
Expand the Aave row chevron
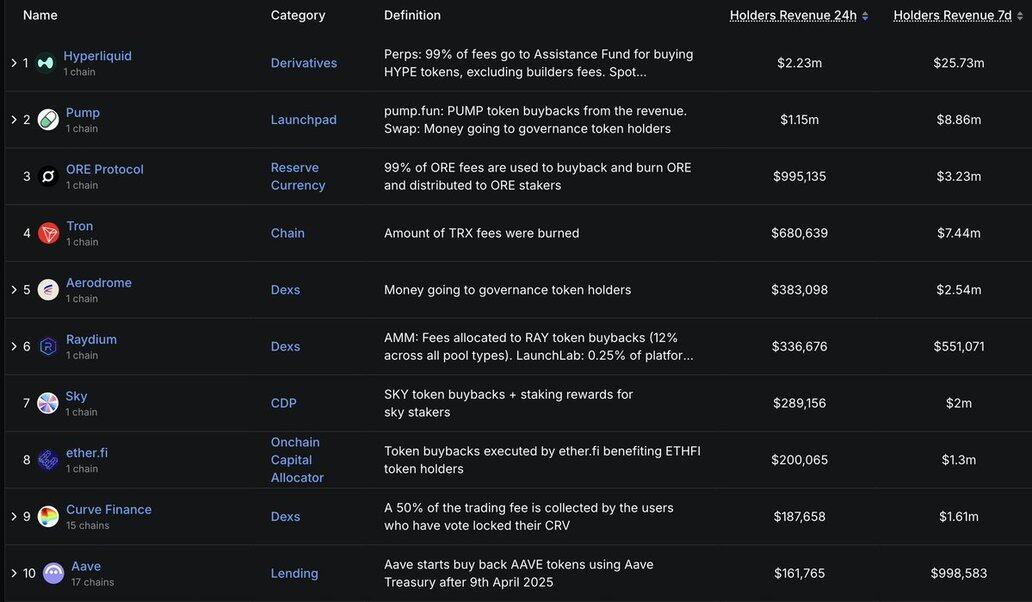click(14, 574)
